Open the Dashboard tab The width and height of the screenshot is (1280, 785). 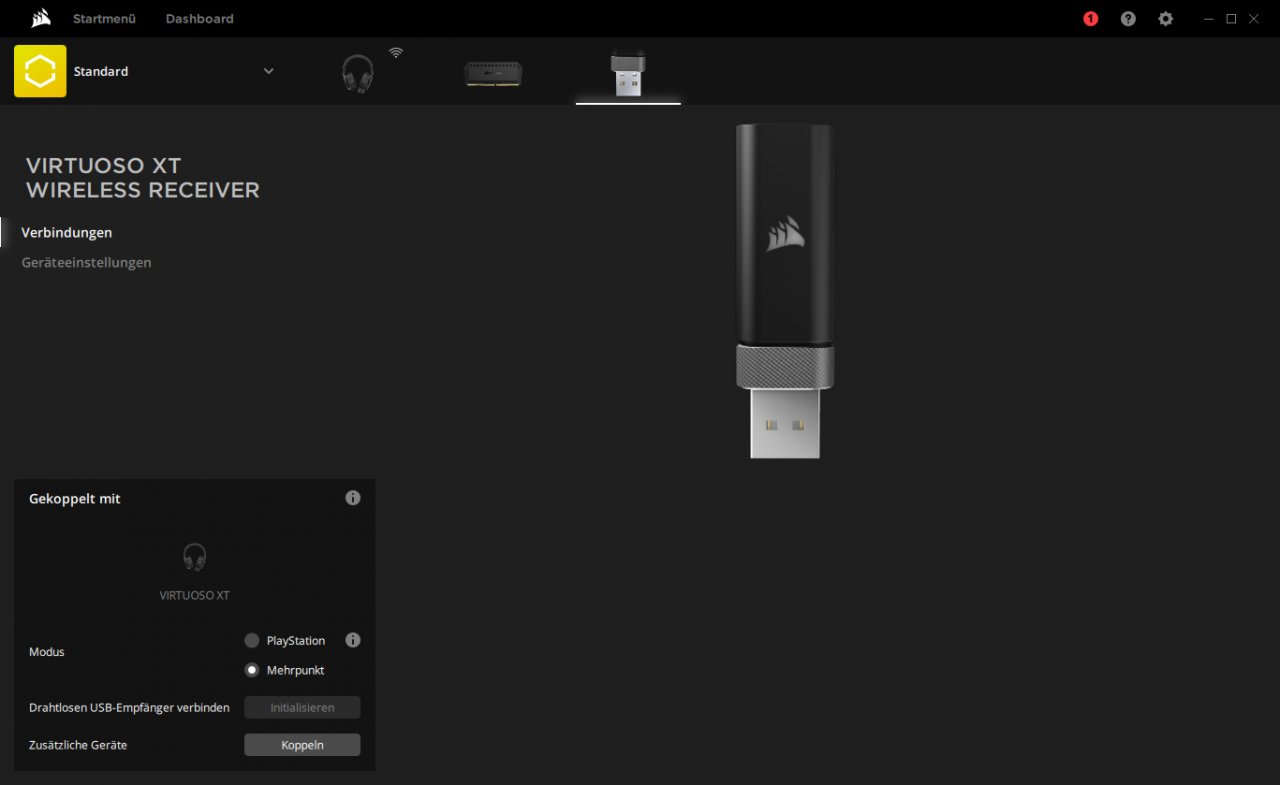(x=200, y=19)
